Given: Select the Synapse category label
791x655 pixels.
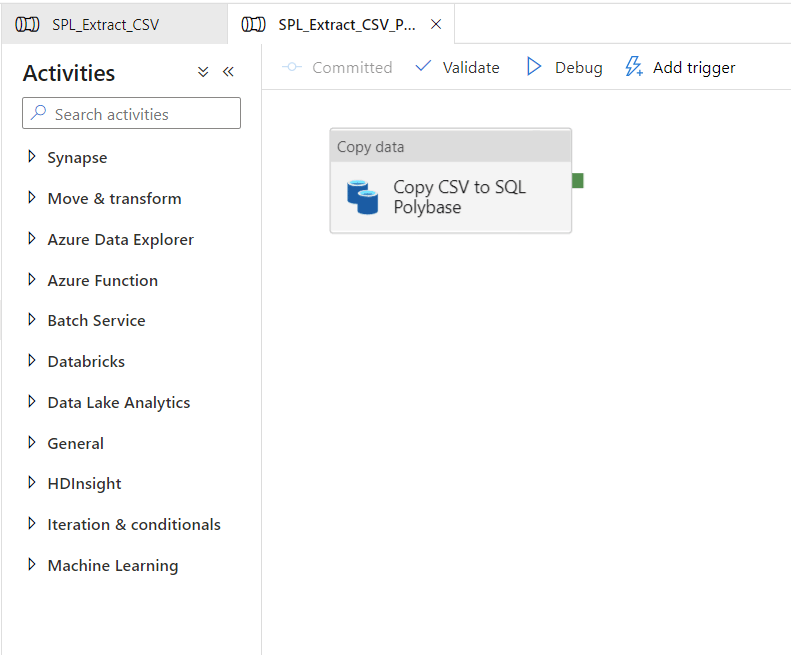Looking at the screenshot, I should (77, 157).
